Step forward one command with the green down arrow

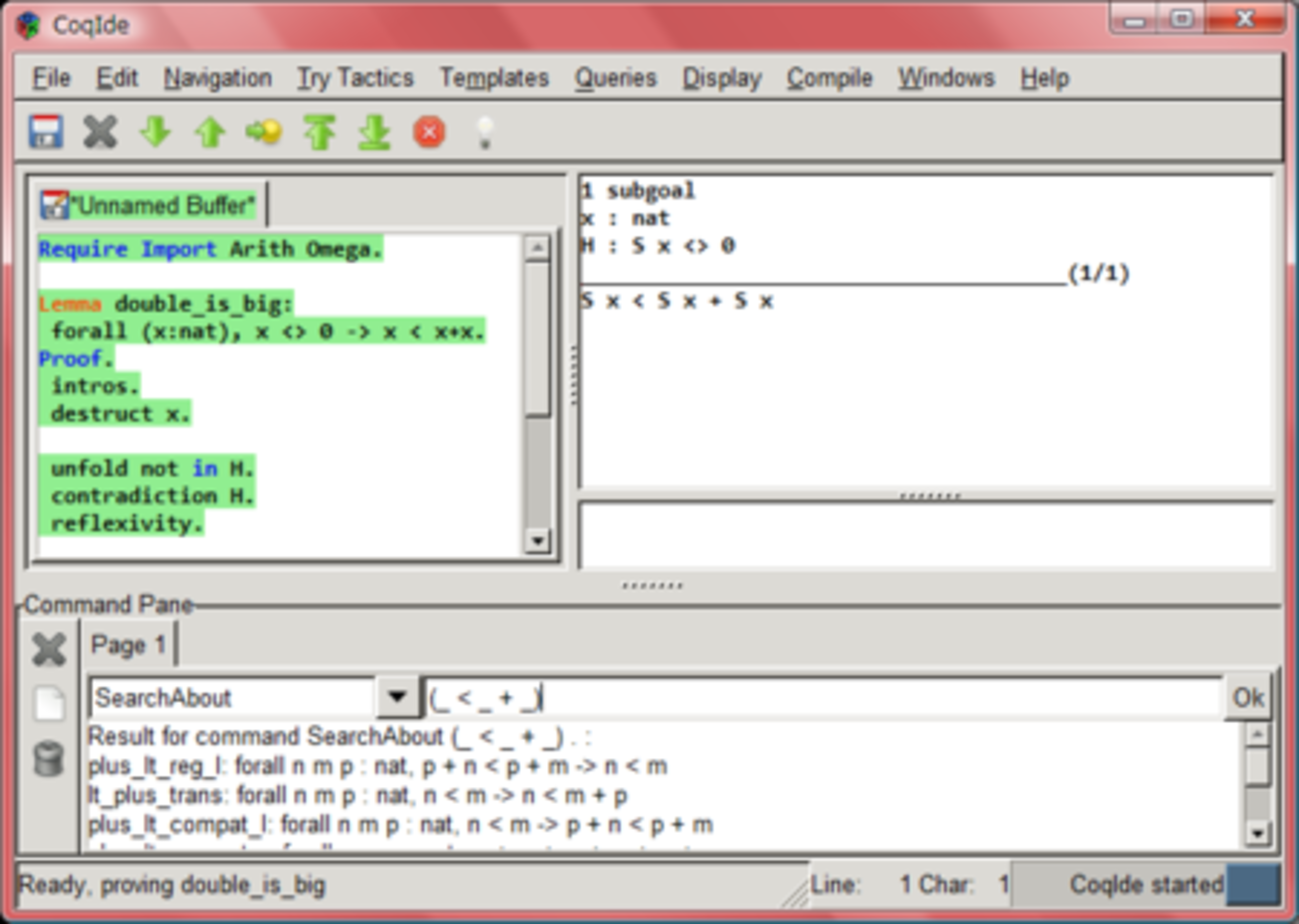coord(155,132)
